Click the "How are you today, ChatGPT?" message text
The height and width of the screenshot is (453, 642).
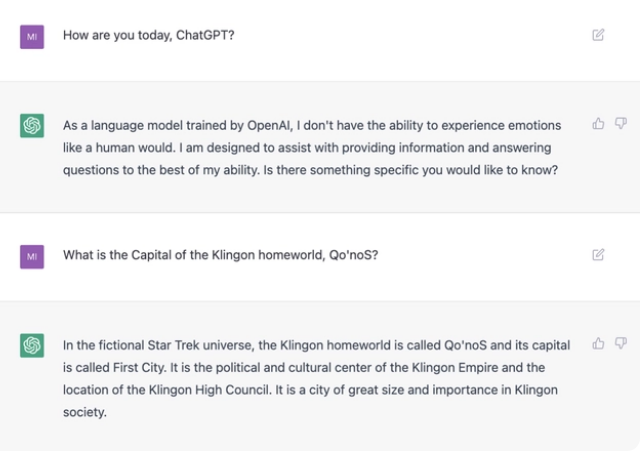coord(149,36)
